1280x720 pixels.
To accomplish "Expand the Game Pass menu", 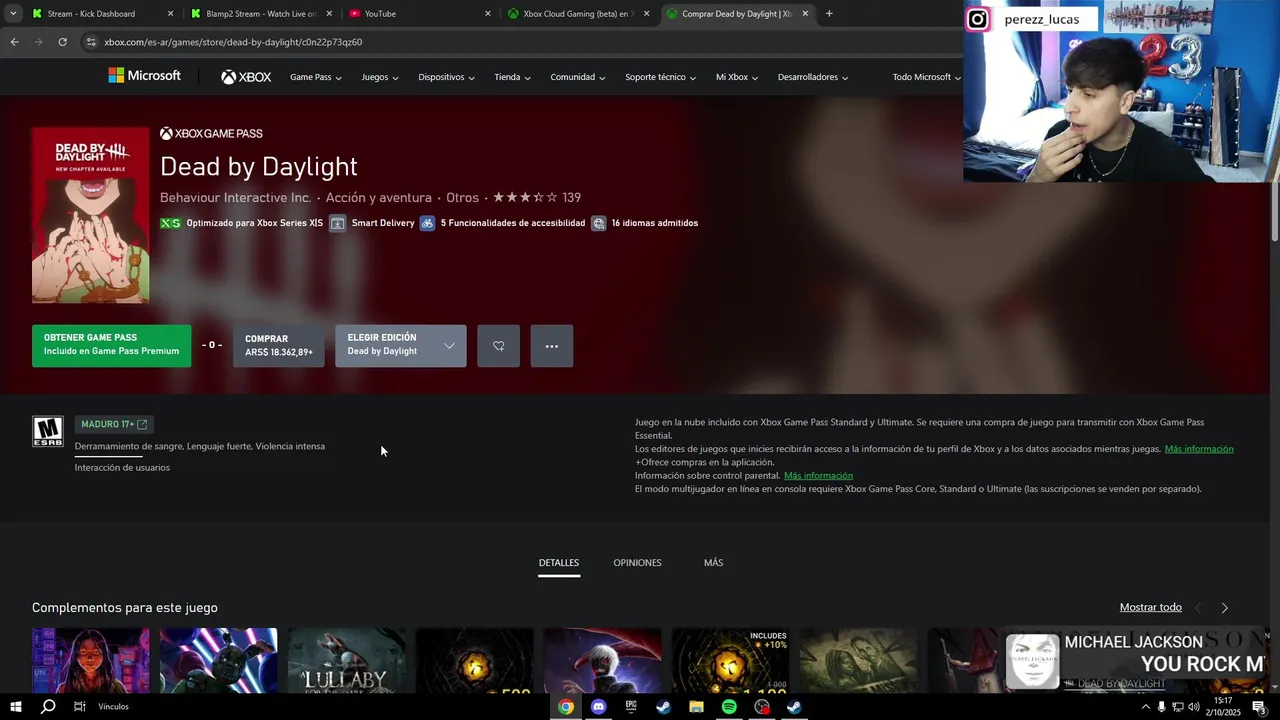I will pyautogui.click(x=316, y=77).
